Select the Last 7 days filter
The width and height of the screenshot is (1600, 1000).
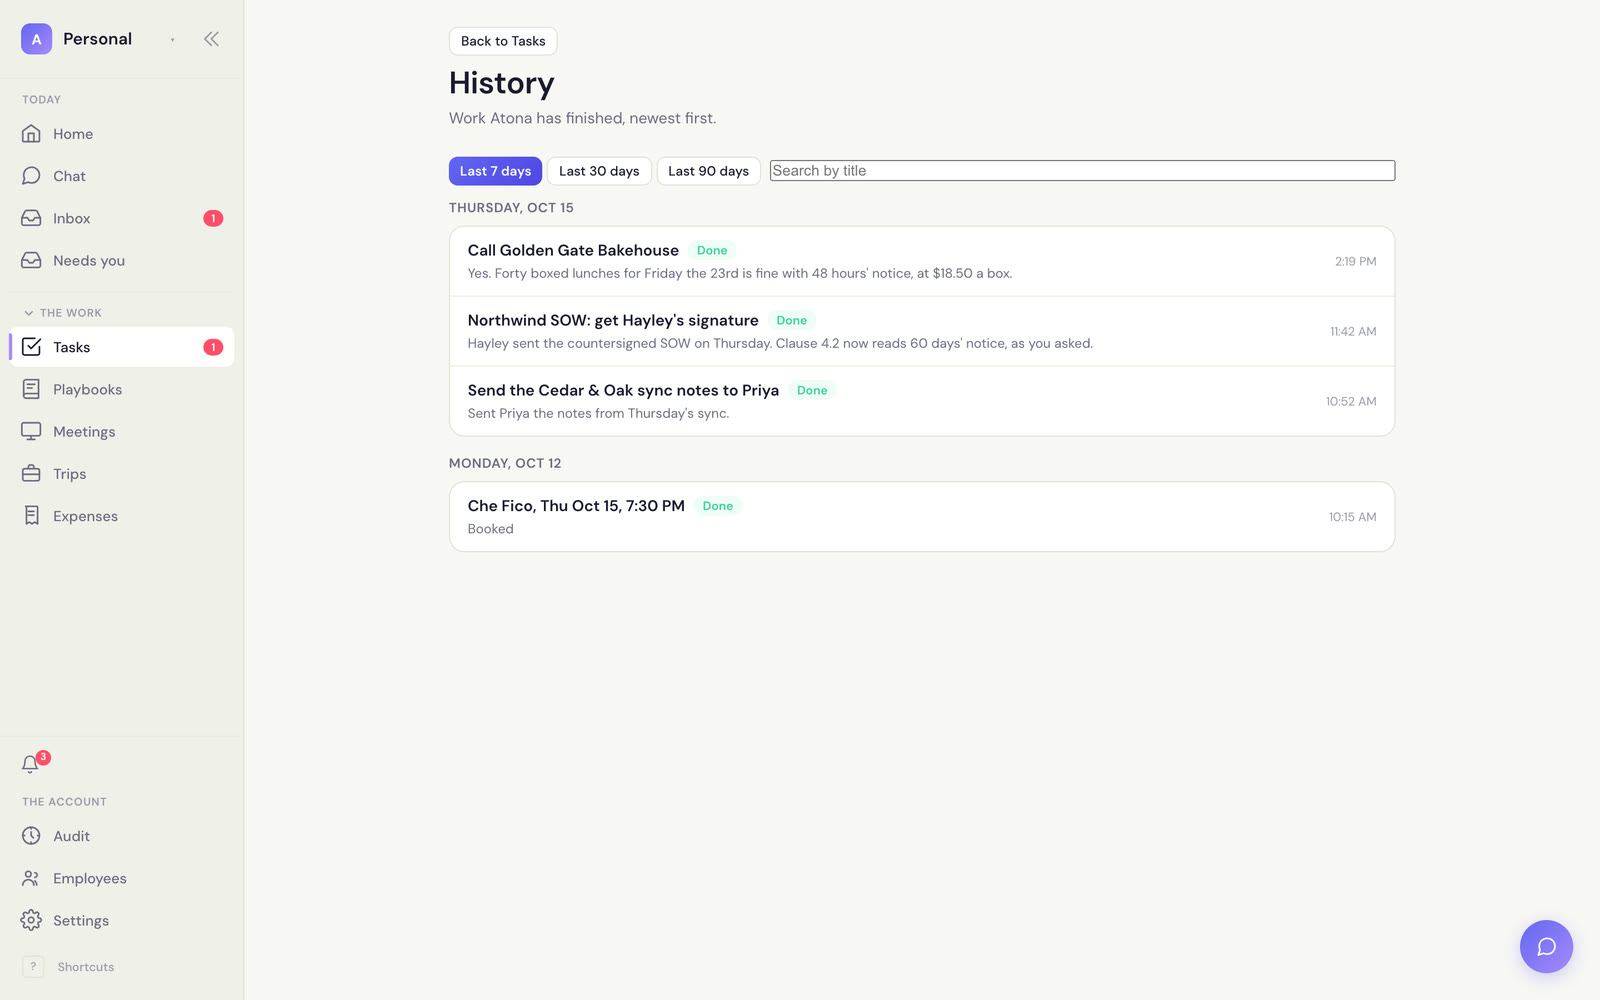[x=495, y=171]
